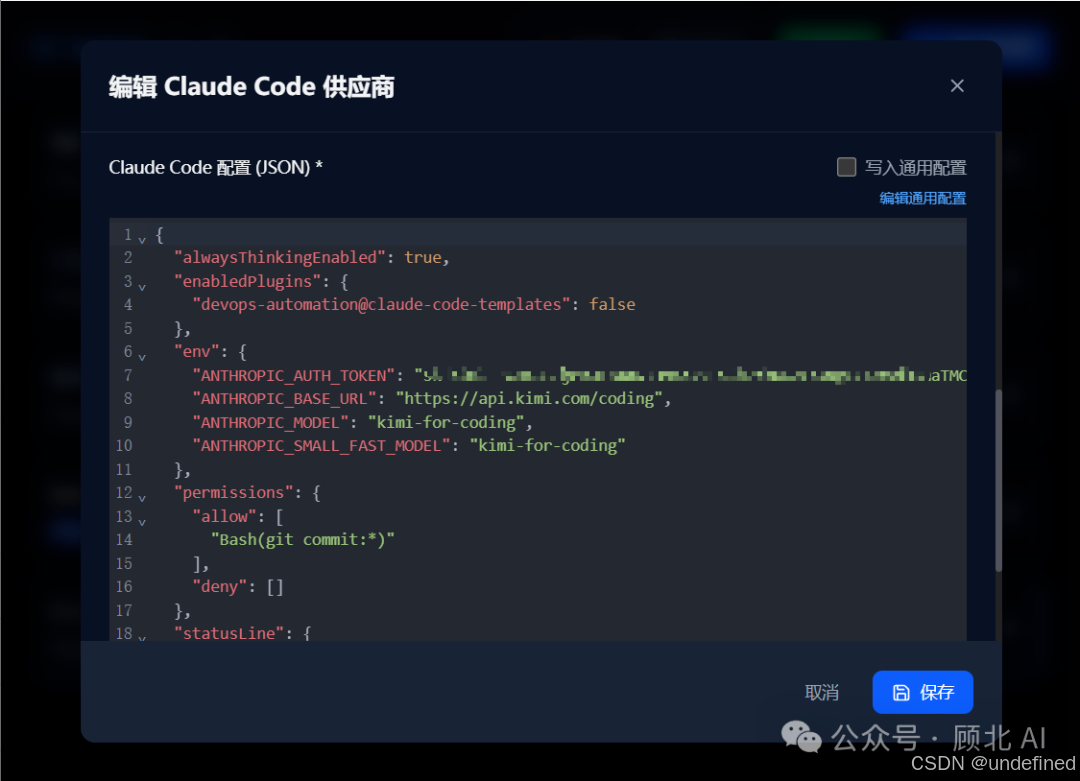Click the vertical scrollbar thumb of the dialog

click(998, 481)
